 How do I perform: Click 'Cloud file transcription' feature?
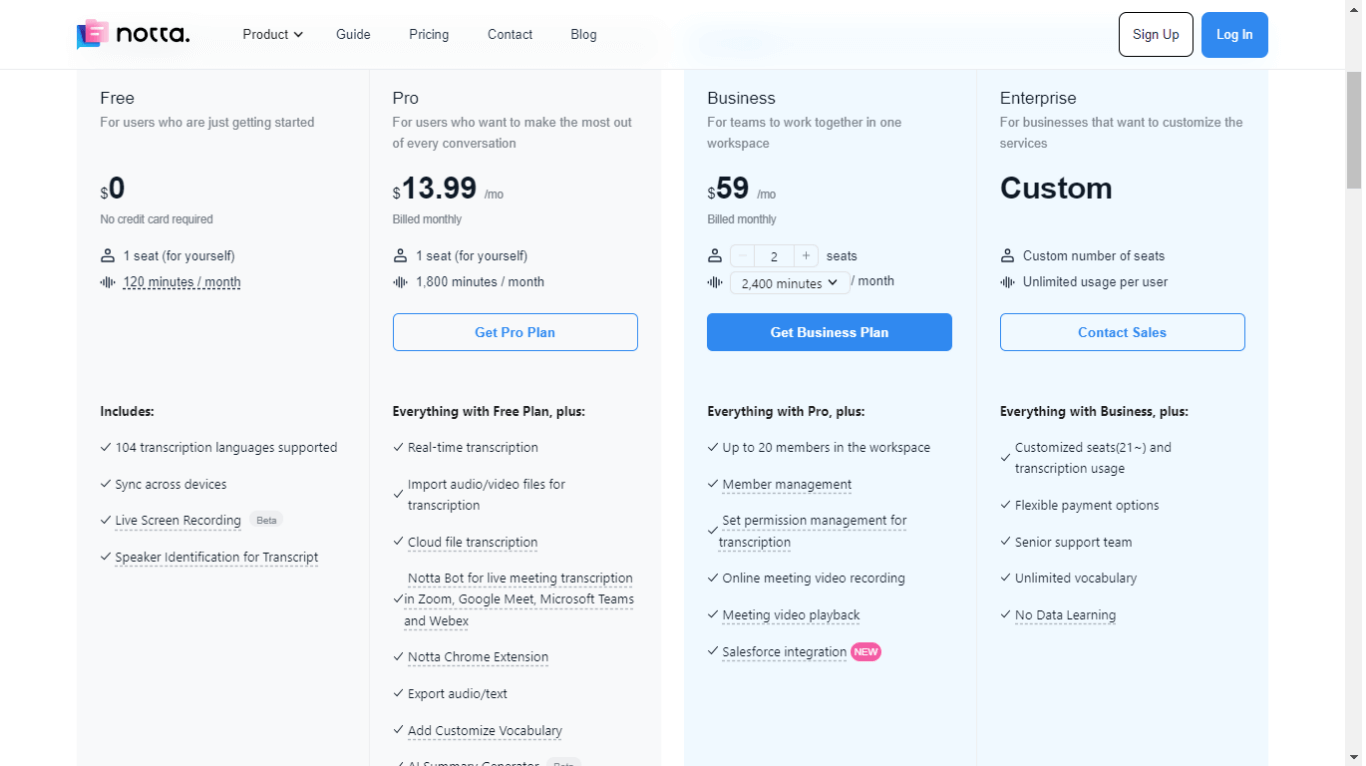[x=473, y=542]
